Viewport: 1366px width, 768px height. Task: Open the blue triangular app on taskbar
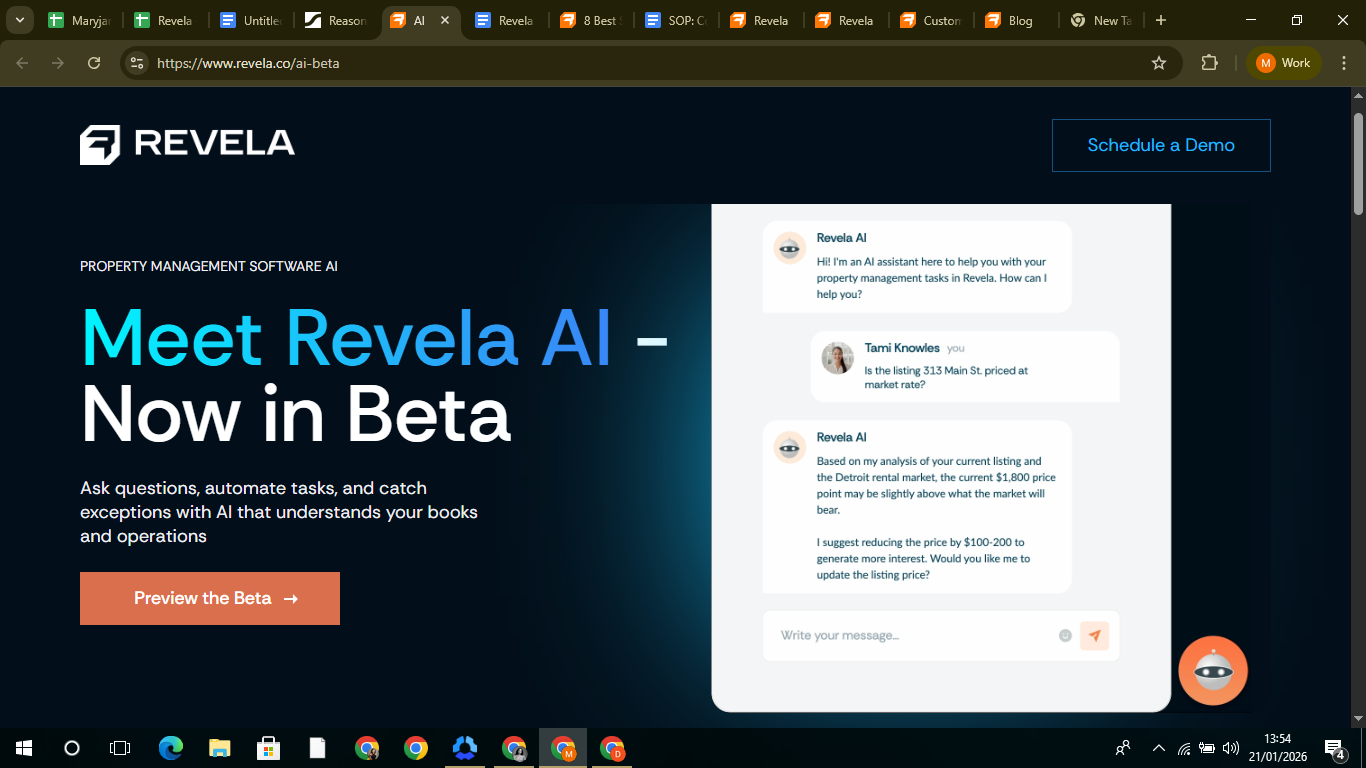pyautogui.click(x=465, y=748)
